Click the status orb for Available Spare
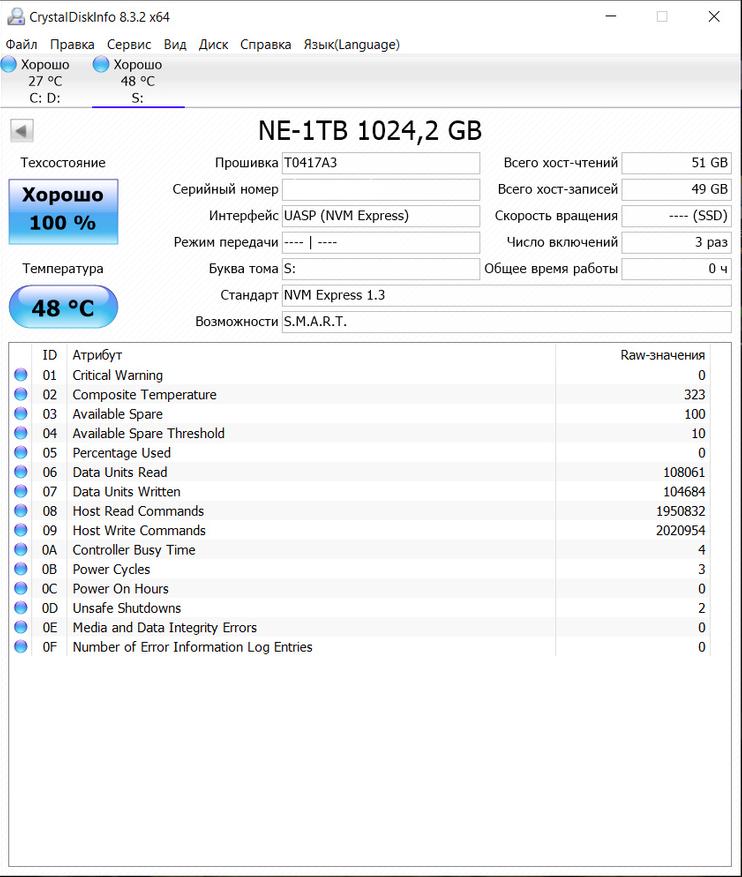Image resolution: width=742 pixels, height=877 pixels. point(21,414)
